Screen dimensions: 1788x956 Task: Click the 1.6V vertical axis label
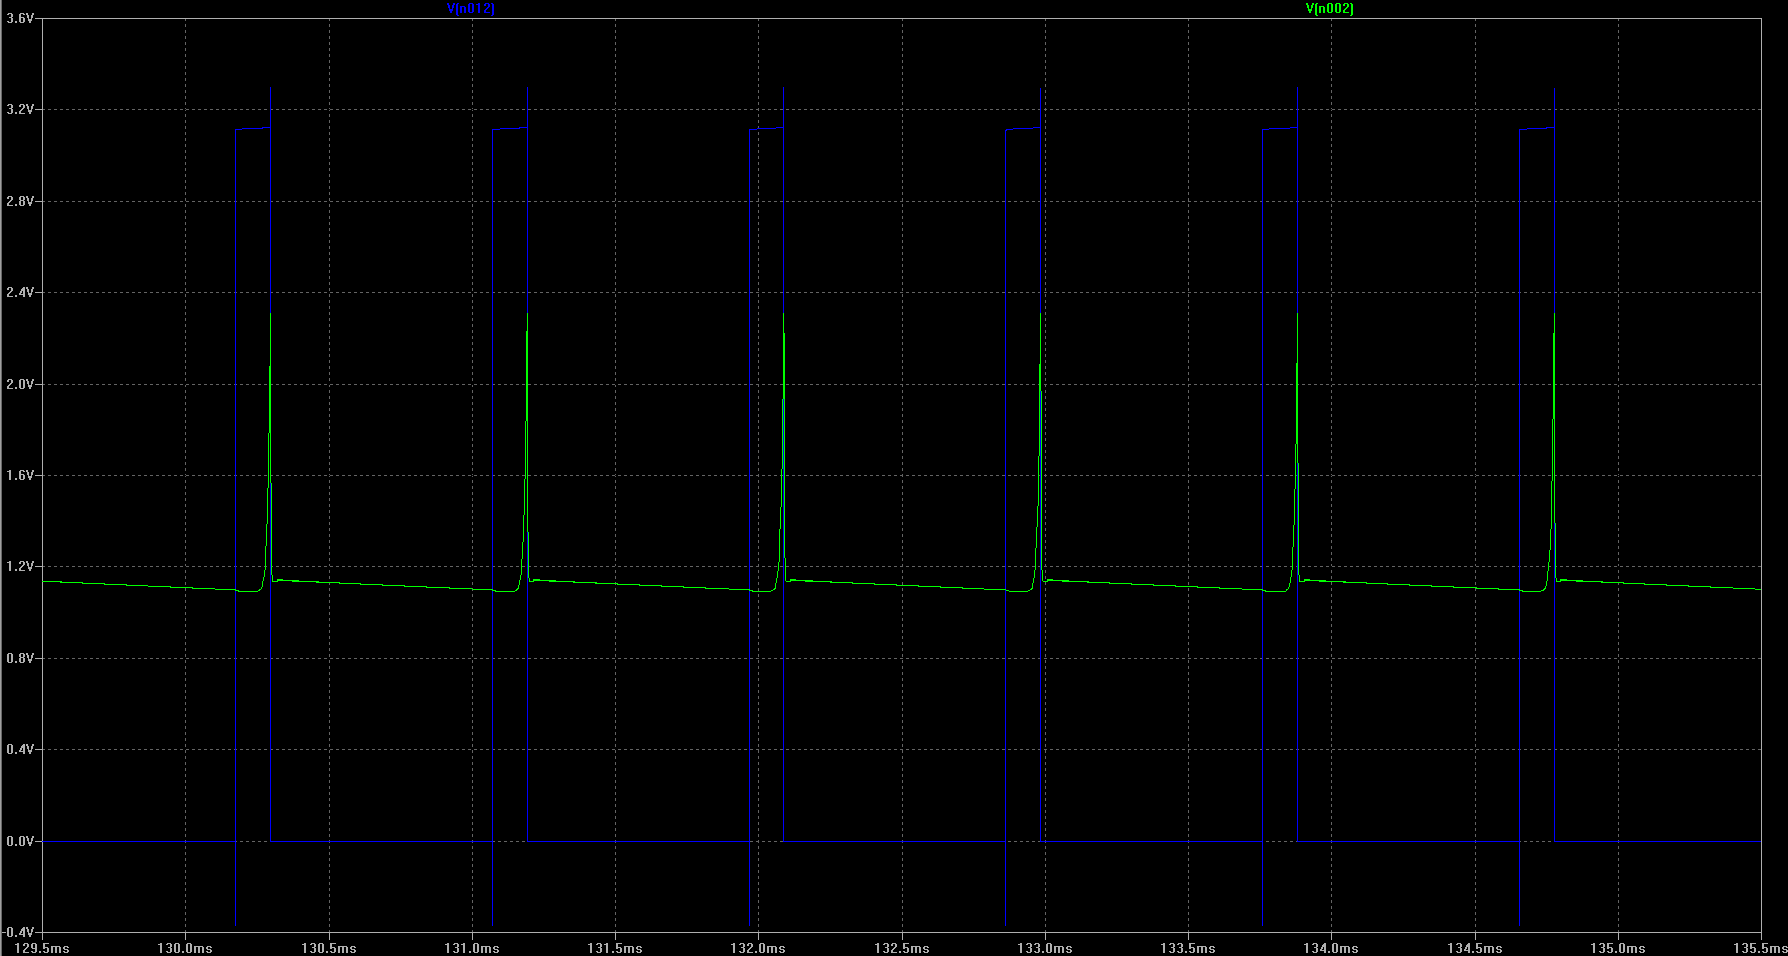(x=20, y=475)
